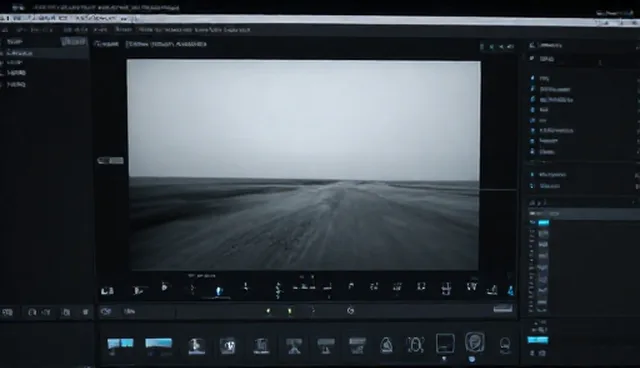Click the oval icon with corner brackets

point(416,345)
